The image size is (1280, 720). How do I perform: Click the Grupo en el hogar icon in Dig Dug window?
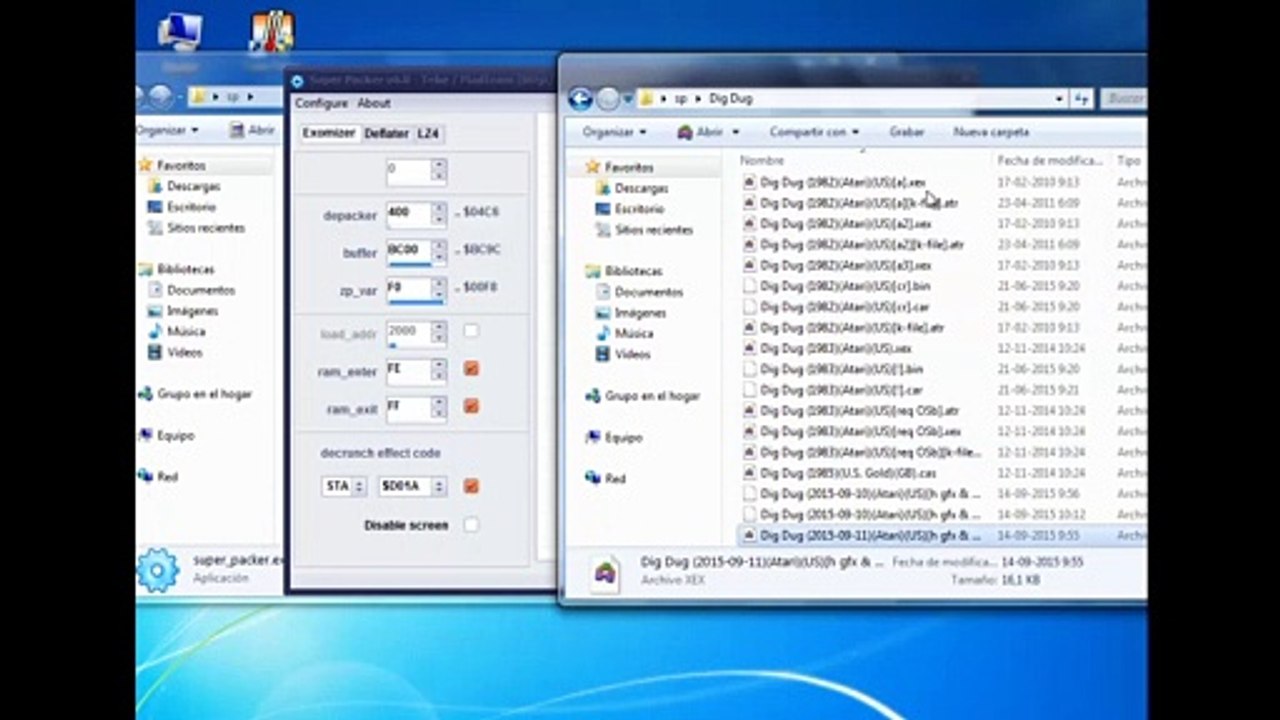[x=592, y=396]
